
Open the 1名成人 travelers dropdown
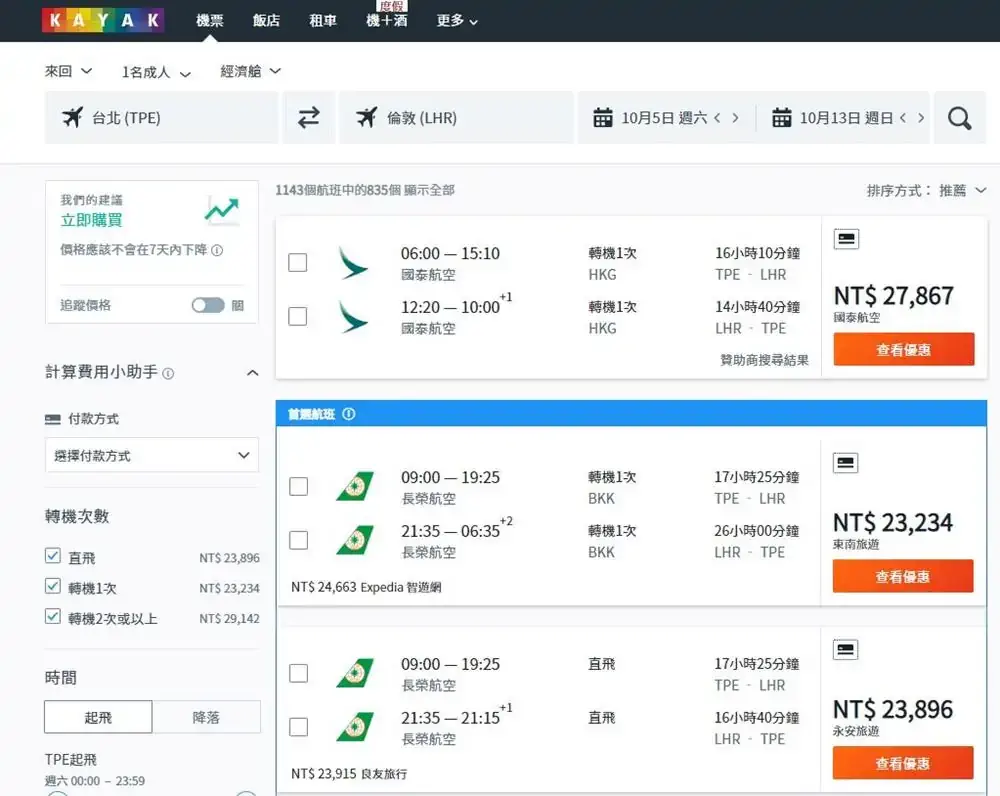pyautogui.click(x=156, y=72)
